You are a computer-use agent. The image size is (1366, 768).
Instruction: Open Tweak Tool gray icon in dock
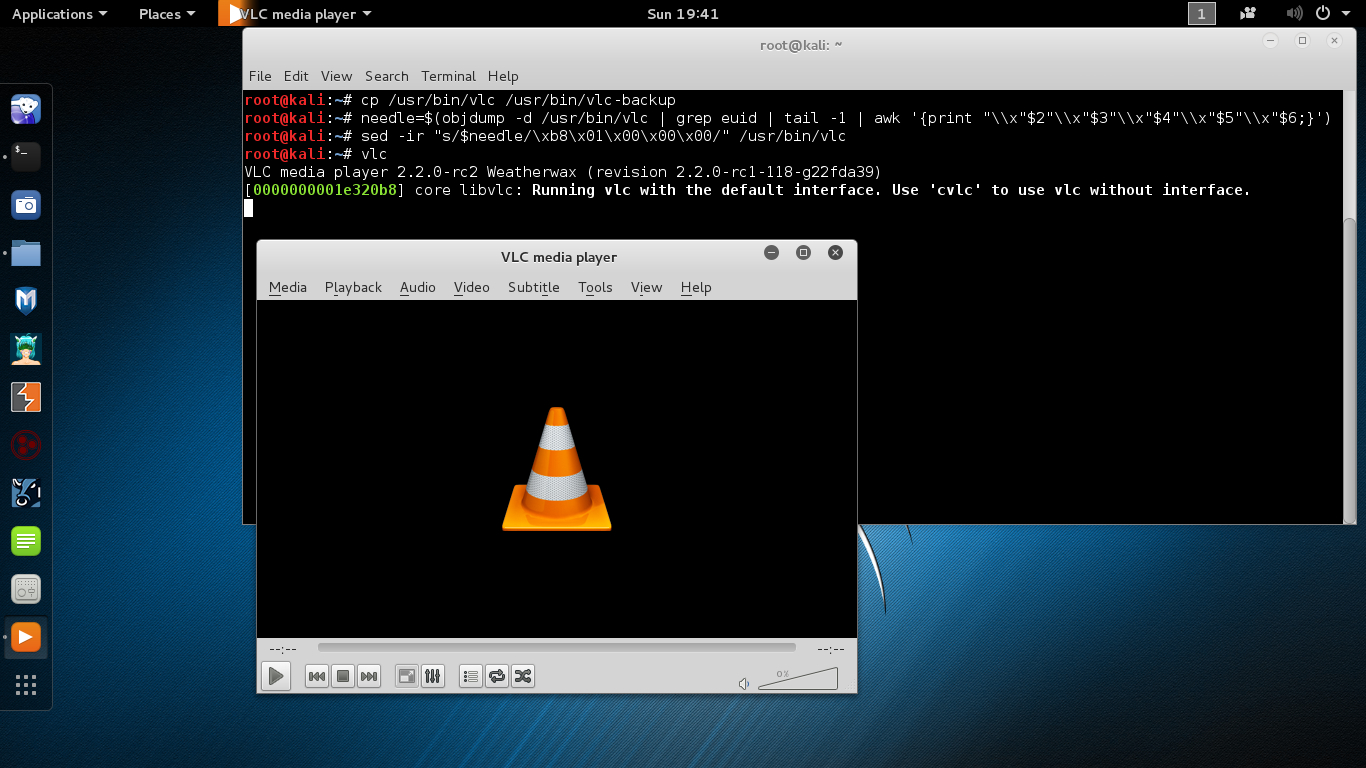pyautogui.click(x=26, y=589)
